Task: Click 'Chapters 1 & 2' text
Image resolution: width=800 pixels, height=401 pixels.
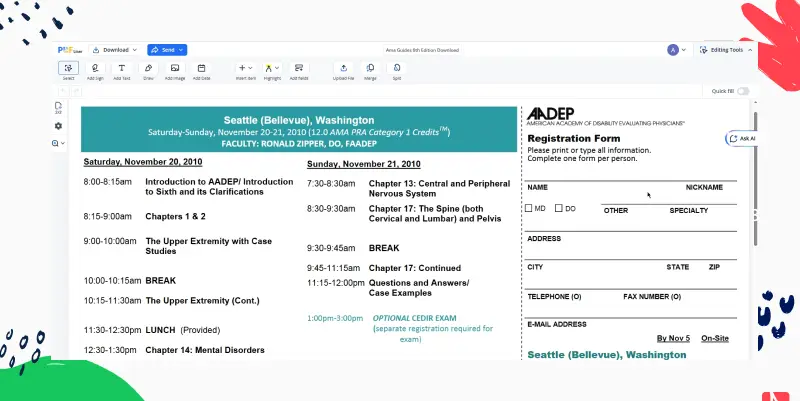Action: (176, 216)
